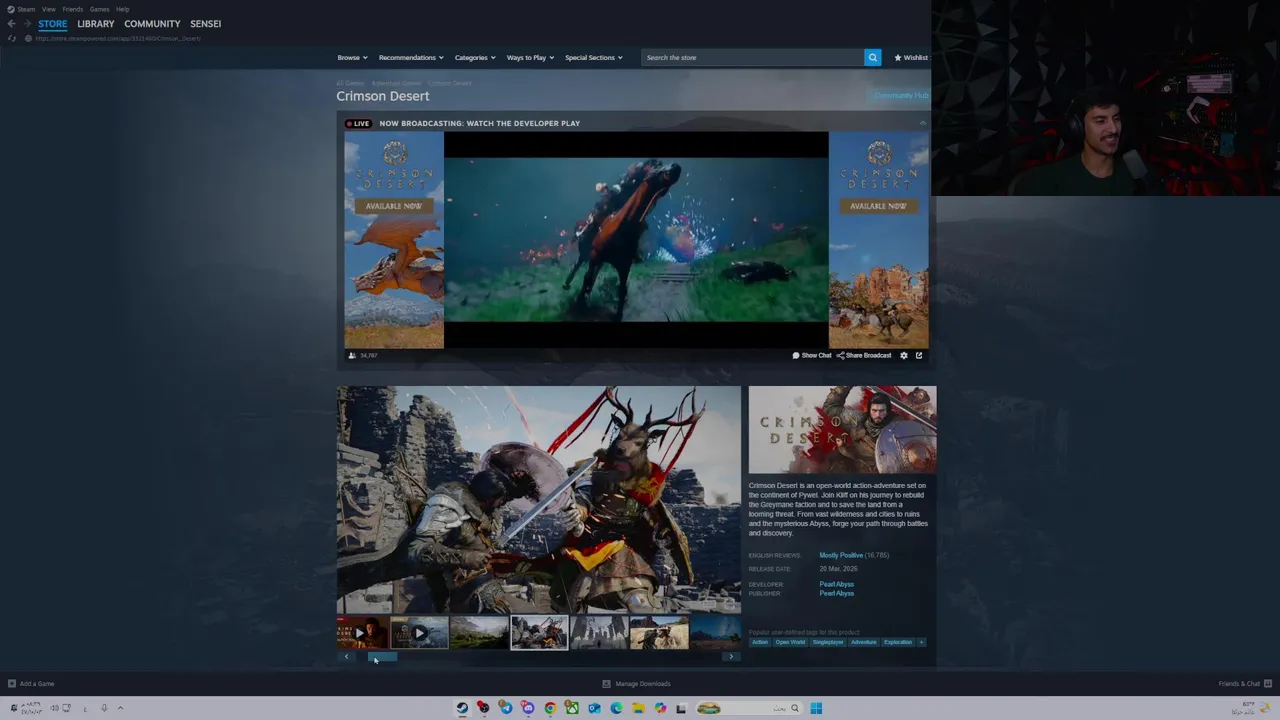The width and height of the screenshot is (1280, 720).
Task: Select the Adventure tag
Action: point(864,642)
